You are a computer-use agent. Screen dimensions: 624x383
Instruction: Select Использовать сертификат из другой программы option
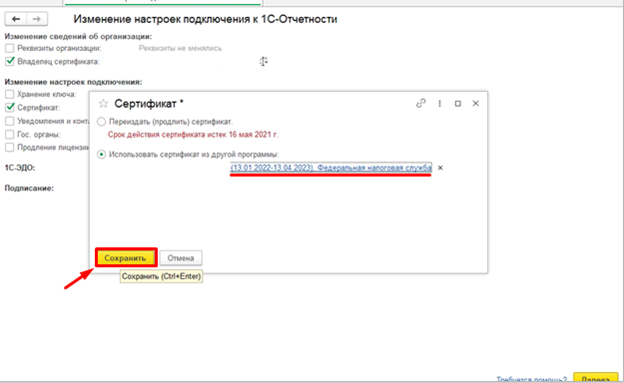(101, 154)
